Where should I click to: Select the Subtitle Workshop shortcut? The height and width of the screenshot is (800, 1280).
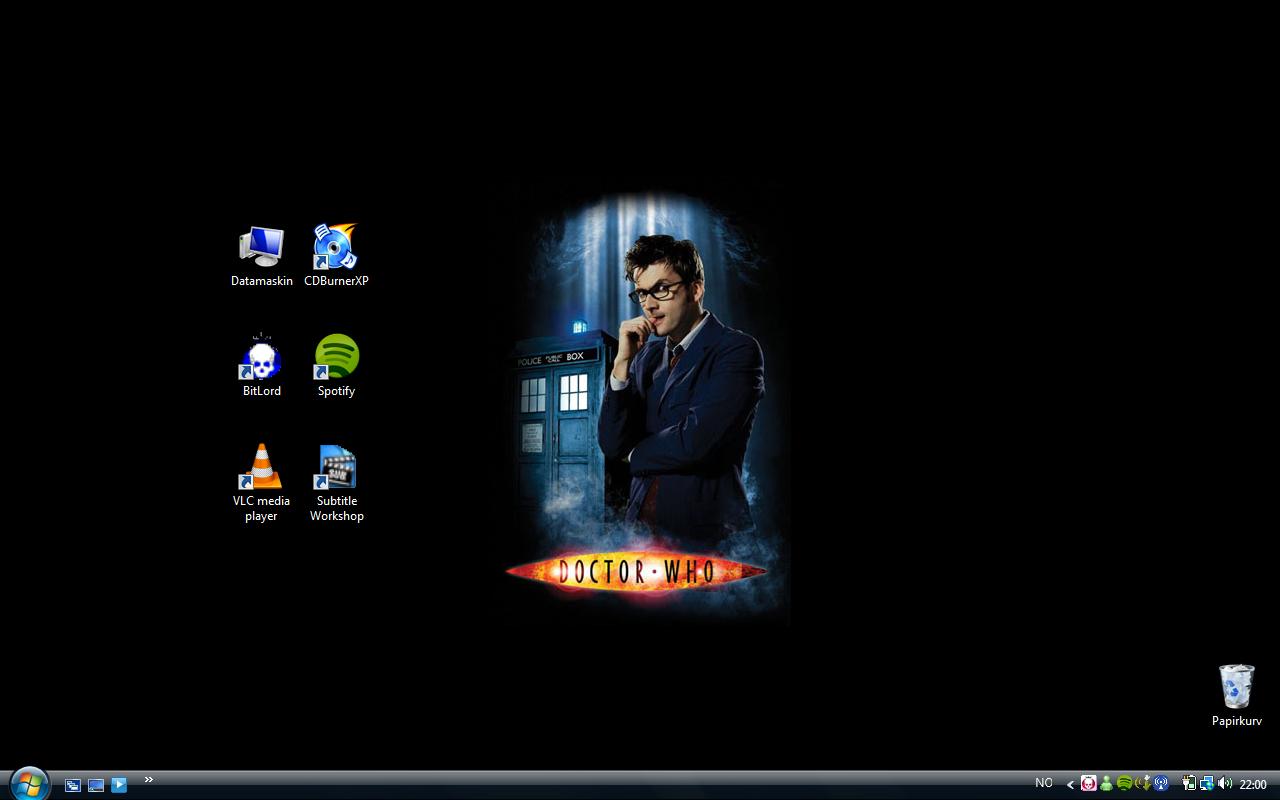coord(336,466)
